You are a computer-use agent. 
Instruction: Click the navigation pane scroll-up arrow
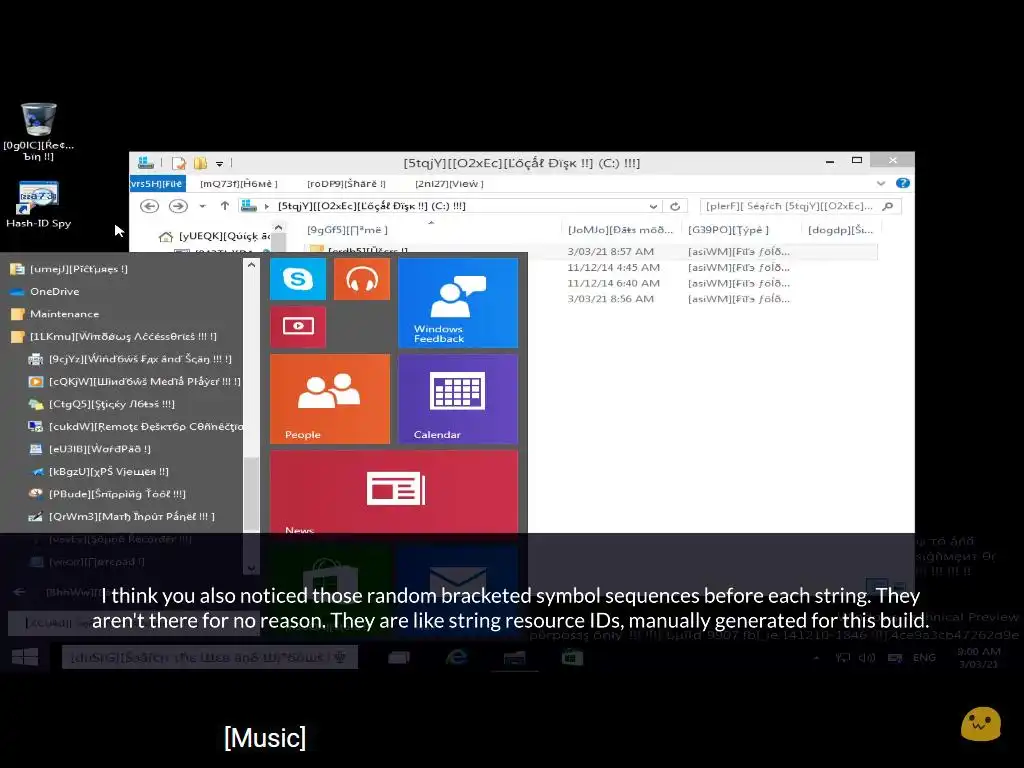click(x=279, y=228)
